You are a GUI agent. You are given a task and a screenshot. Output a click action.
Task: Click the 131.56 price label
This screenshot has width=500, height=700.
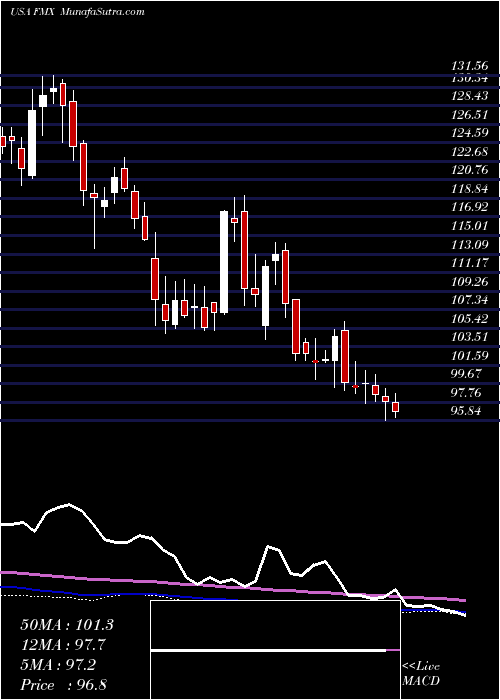[470, 67]
